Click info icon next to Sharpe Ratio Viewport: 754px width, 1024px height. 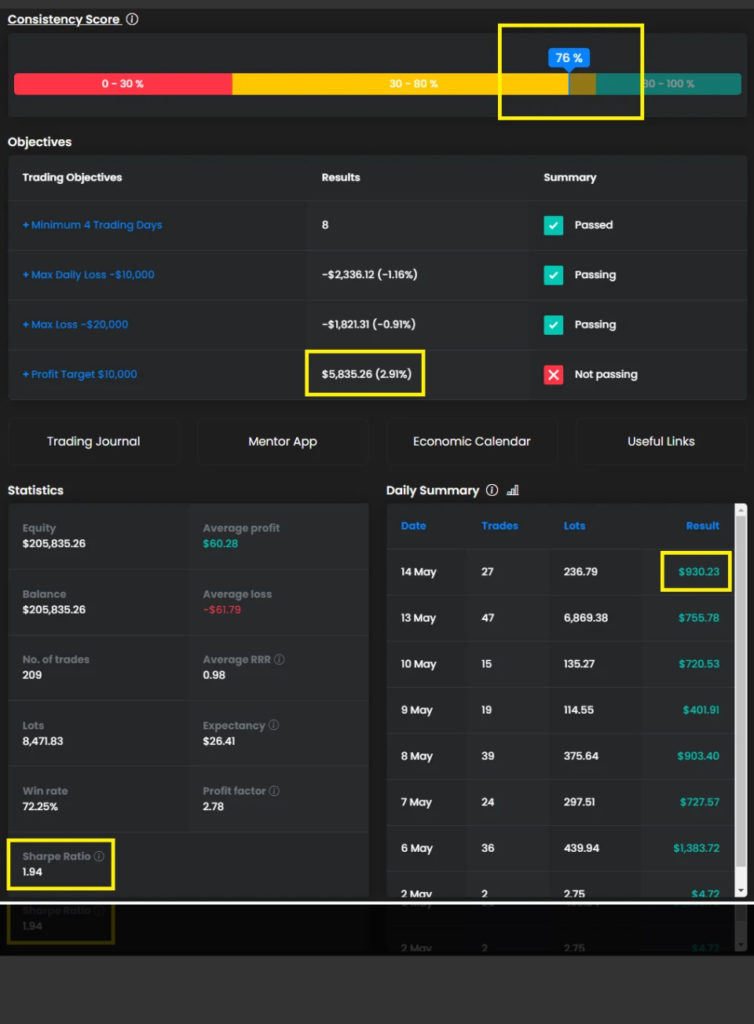tap(99, 856)
